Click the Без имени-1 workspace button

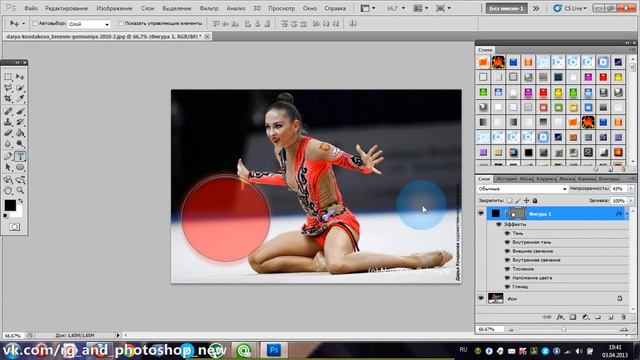[x=506, y=8]
